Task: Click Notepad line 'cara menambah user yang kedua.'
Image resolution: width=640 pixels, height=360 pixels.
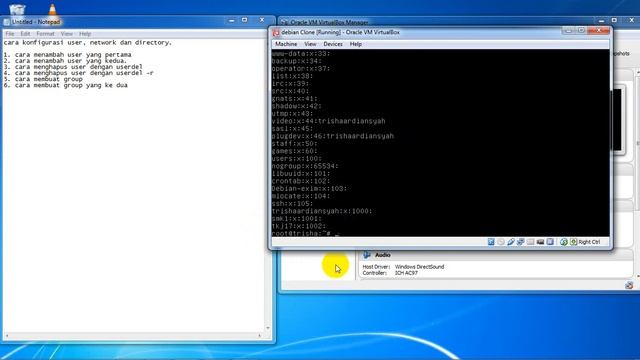Action: coord(71,61)
